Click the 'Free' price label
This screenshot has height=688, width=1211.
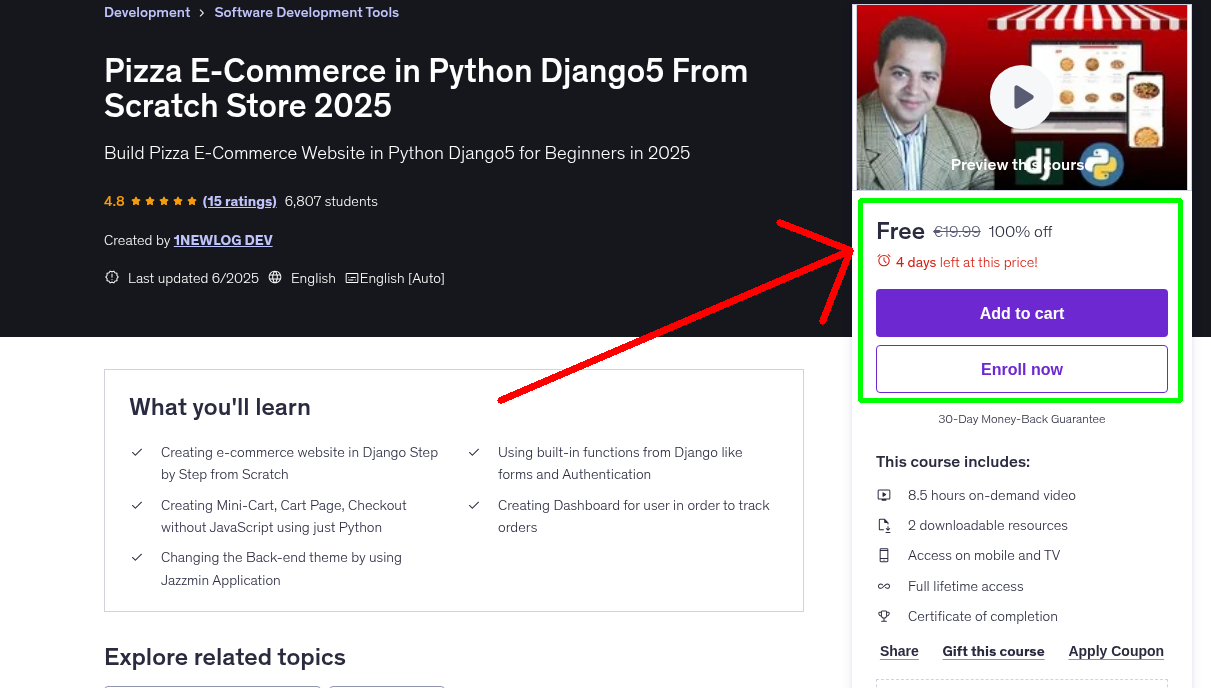click(900, 231)
